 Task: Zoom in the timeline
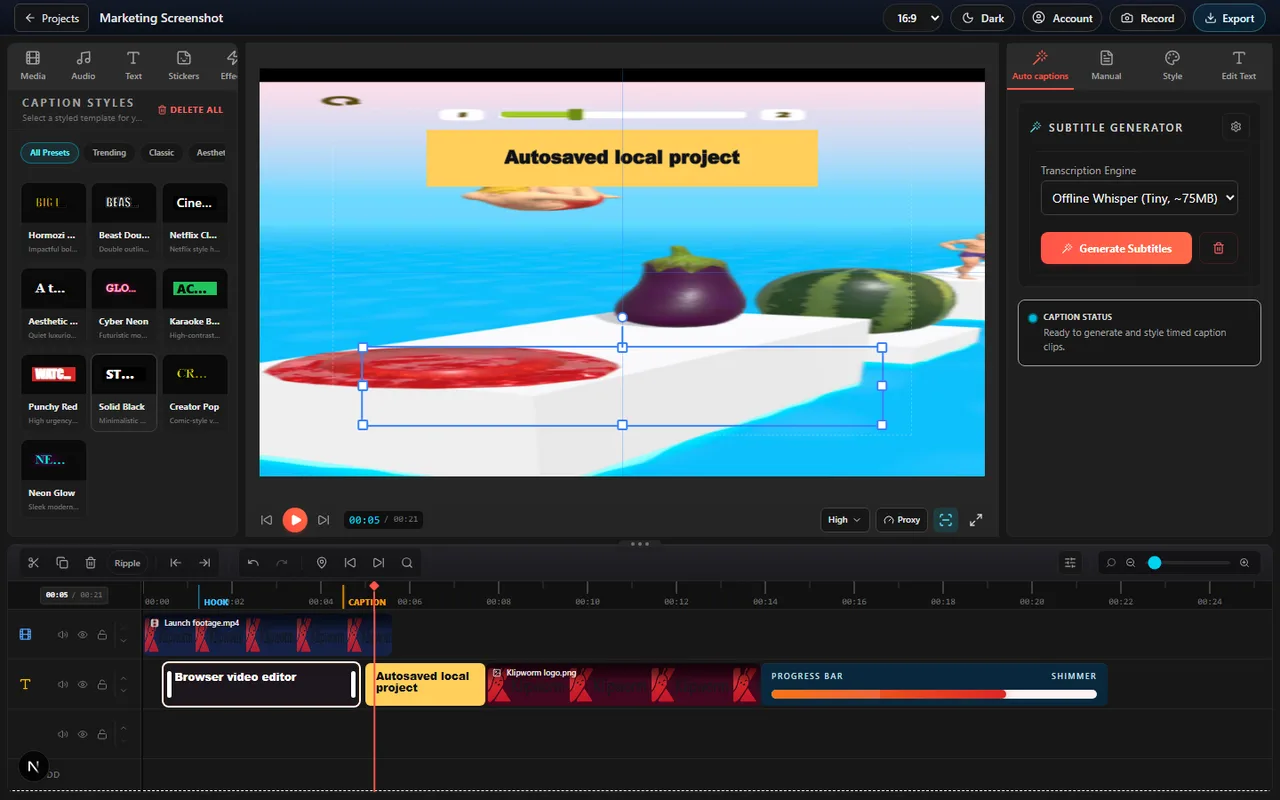click(1245, 563)
